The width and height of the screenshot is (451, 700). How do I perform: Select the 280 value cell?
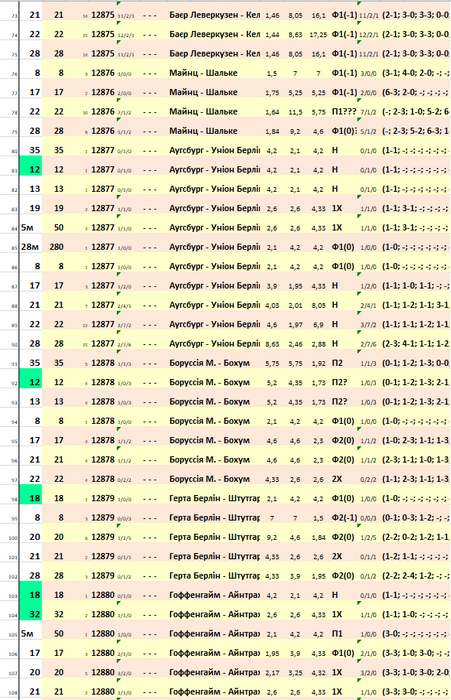pos(57,247)
